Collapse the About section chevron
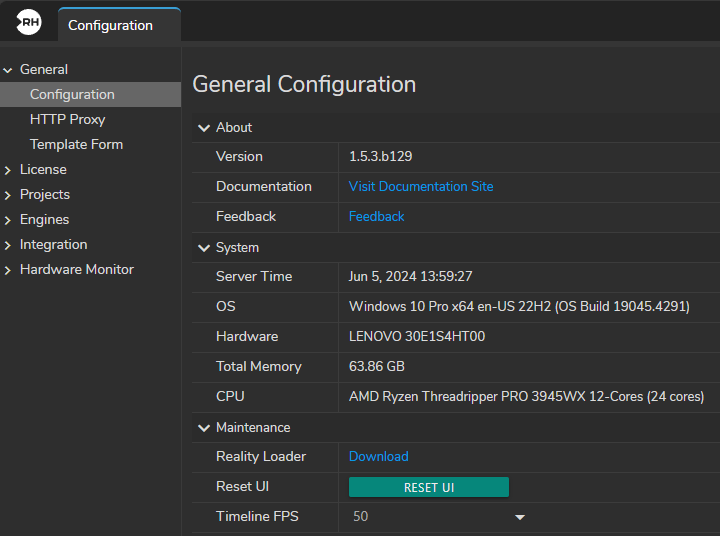720x536 pixels. tap(204, 128)
